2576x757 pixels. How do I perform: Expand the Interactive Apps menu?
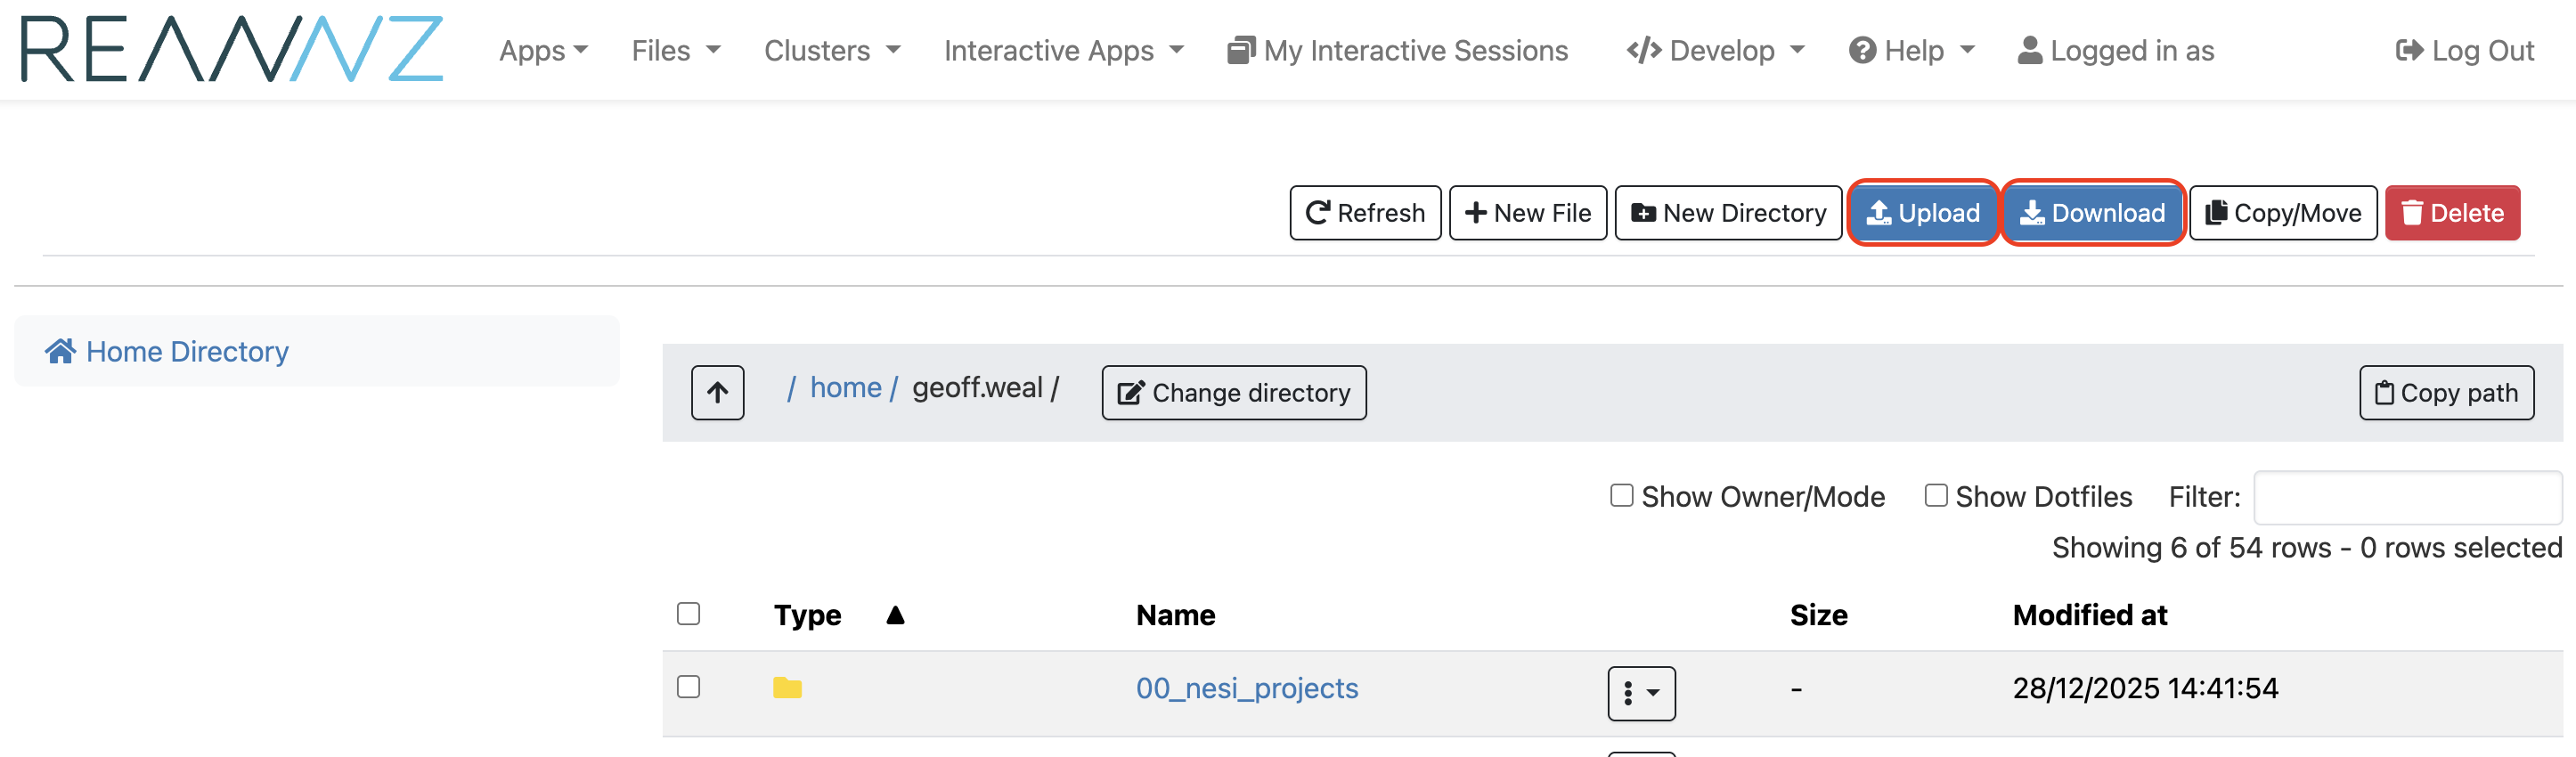1062,50
